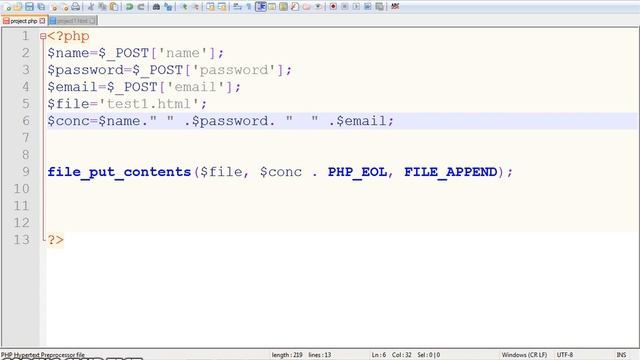
Task: Open Folder as Workspace icon
Action: (306, 7)
